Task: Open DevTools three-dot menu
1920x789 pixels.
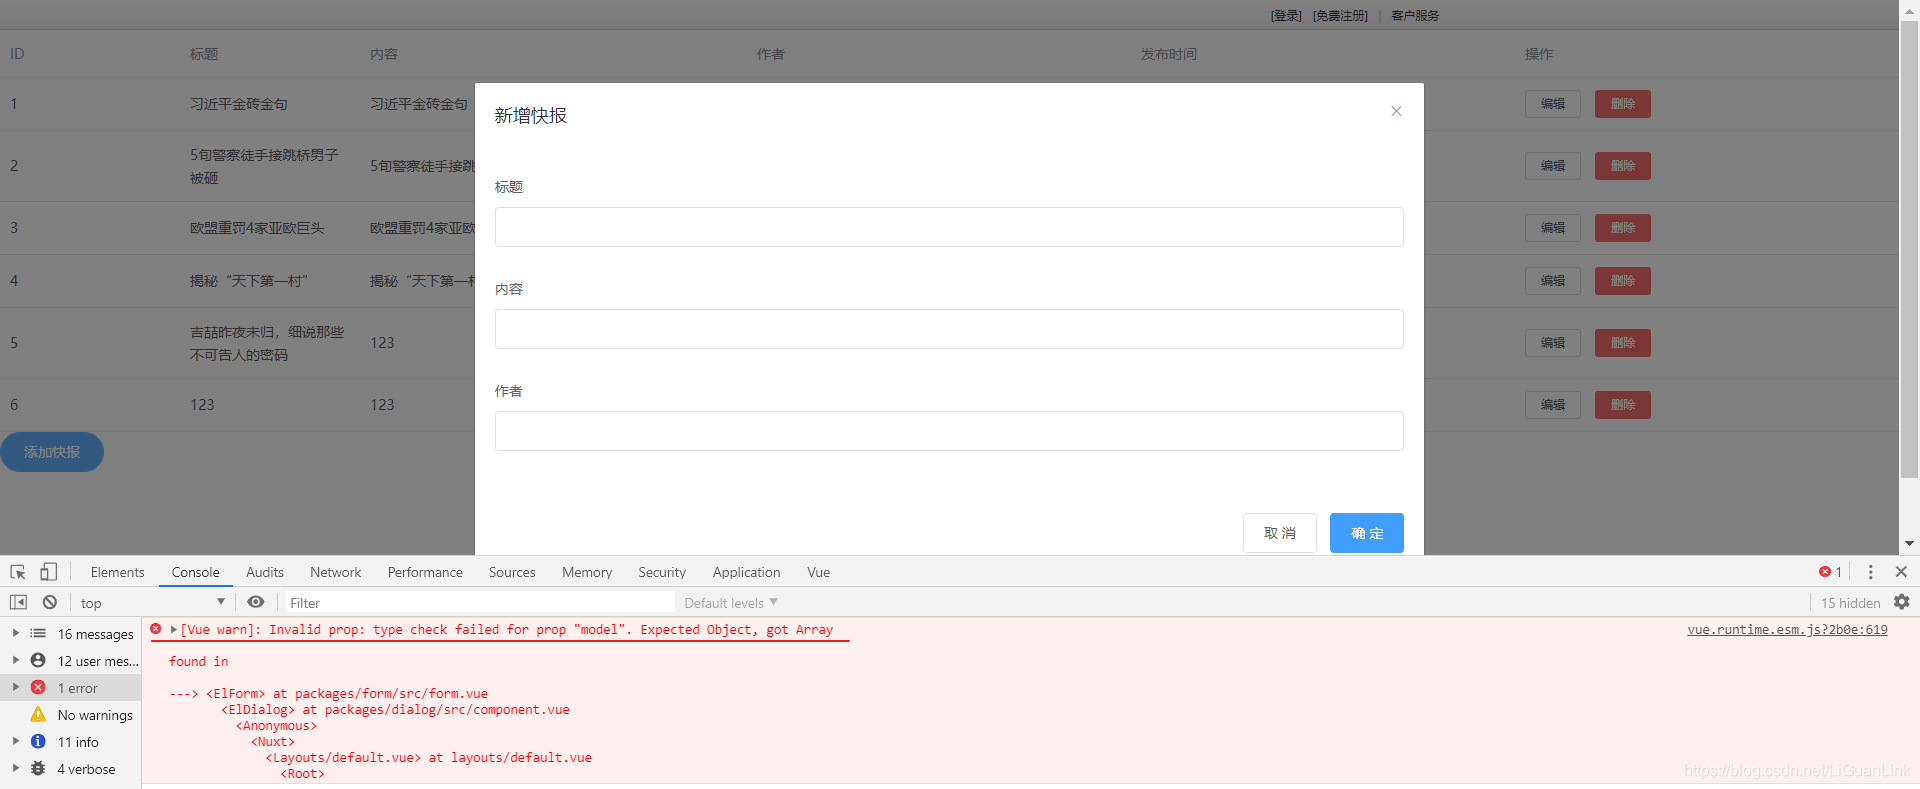Action: coord(1870,572)
